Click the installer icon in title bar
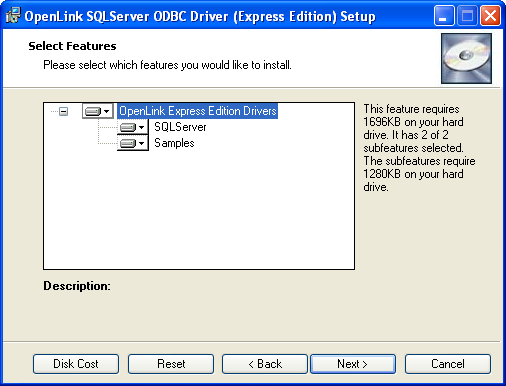 point(13,16)
